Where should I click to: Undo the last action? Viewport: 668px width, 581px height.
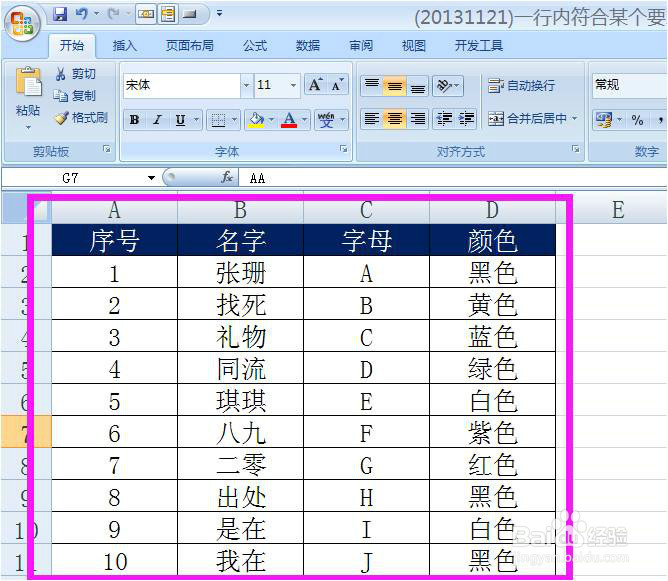pyautogui.click(x=81, y=14)
